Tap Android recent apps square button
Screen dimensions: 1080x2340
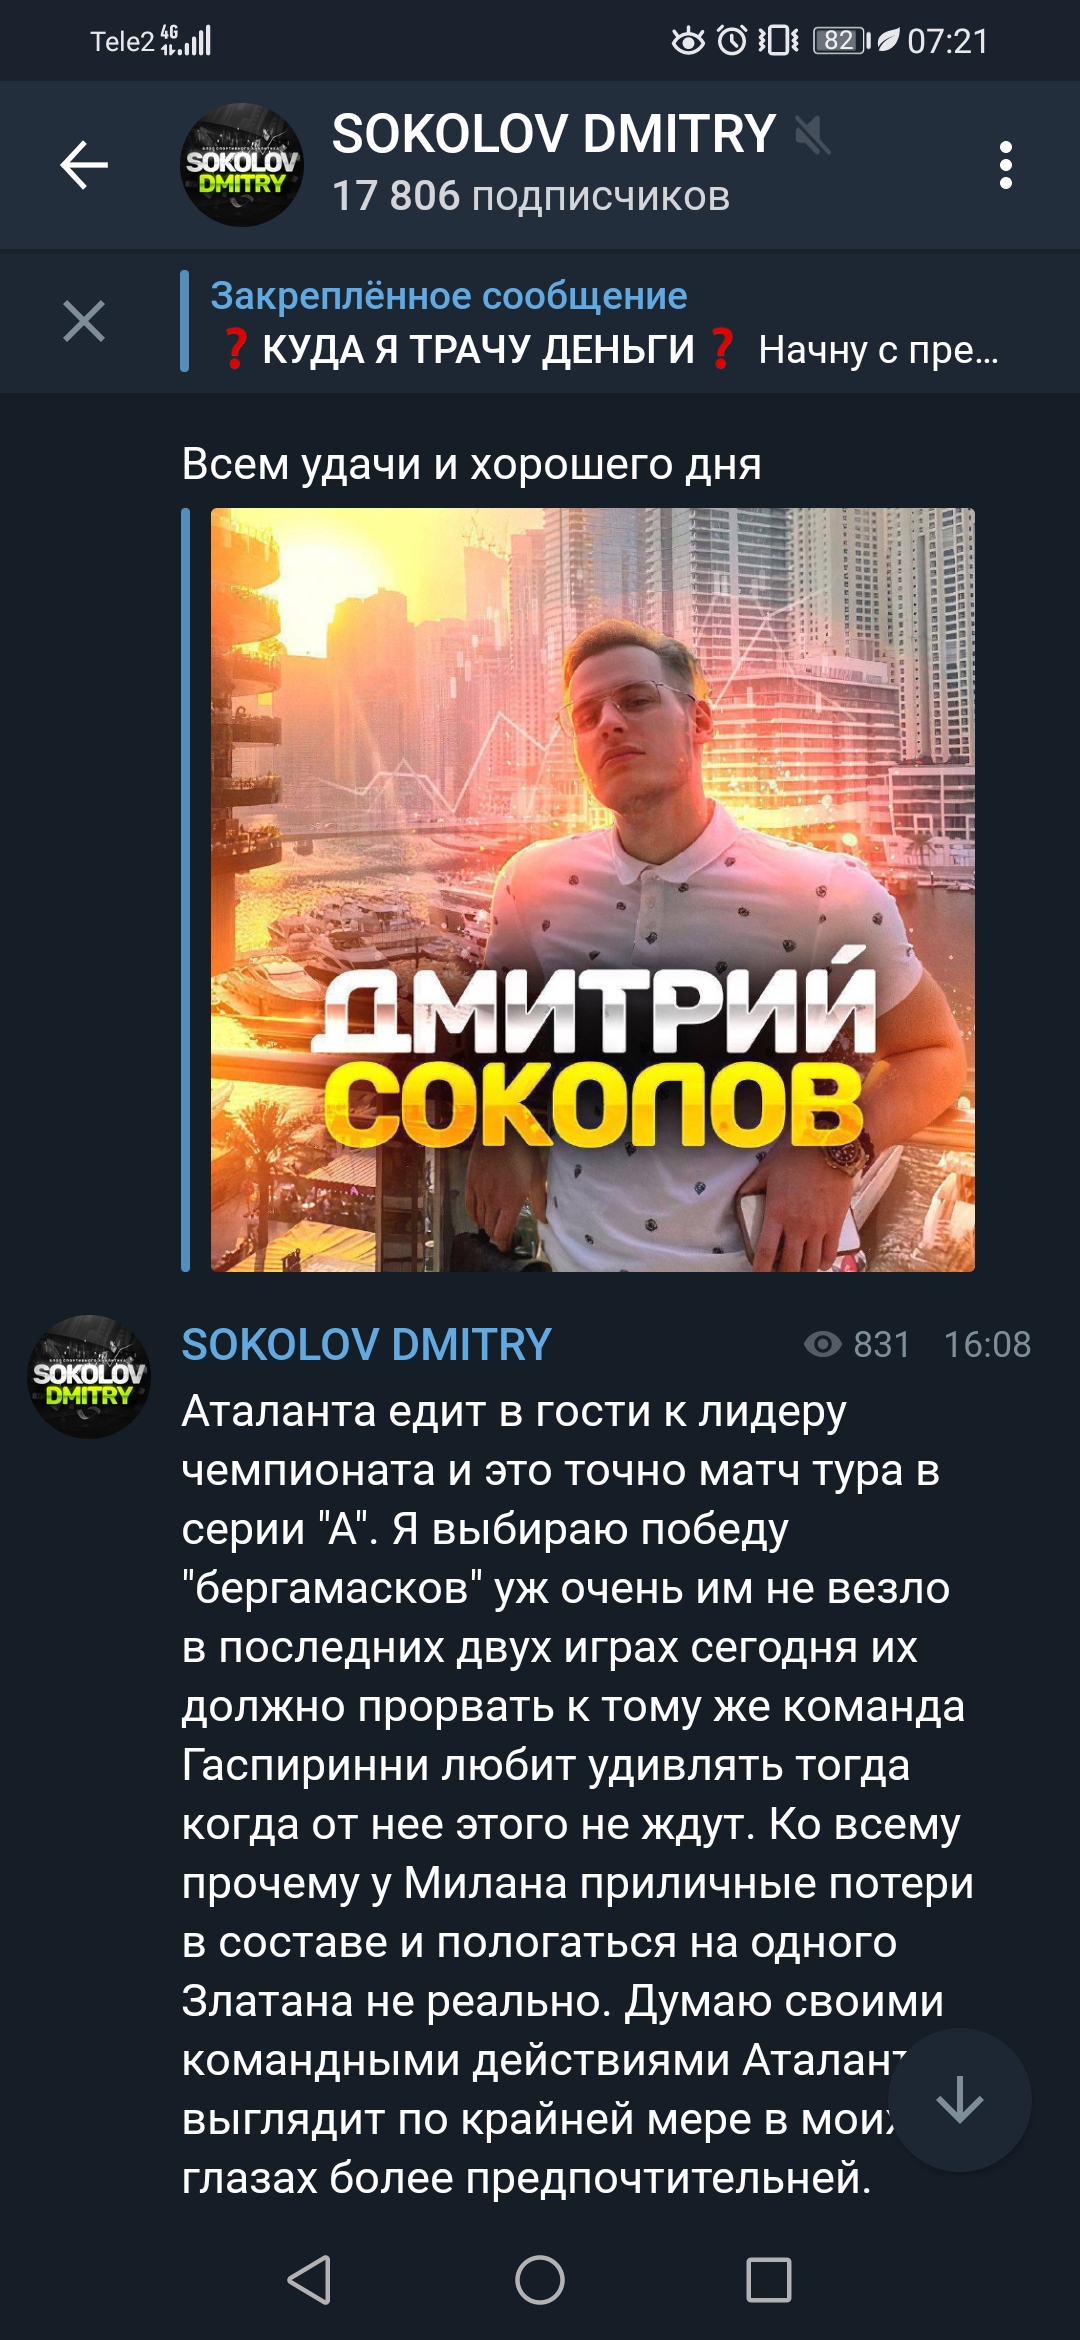click(x=769, y=2280)
